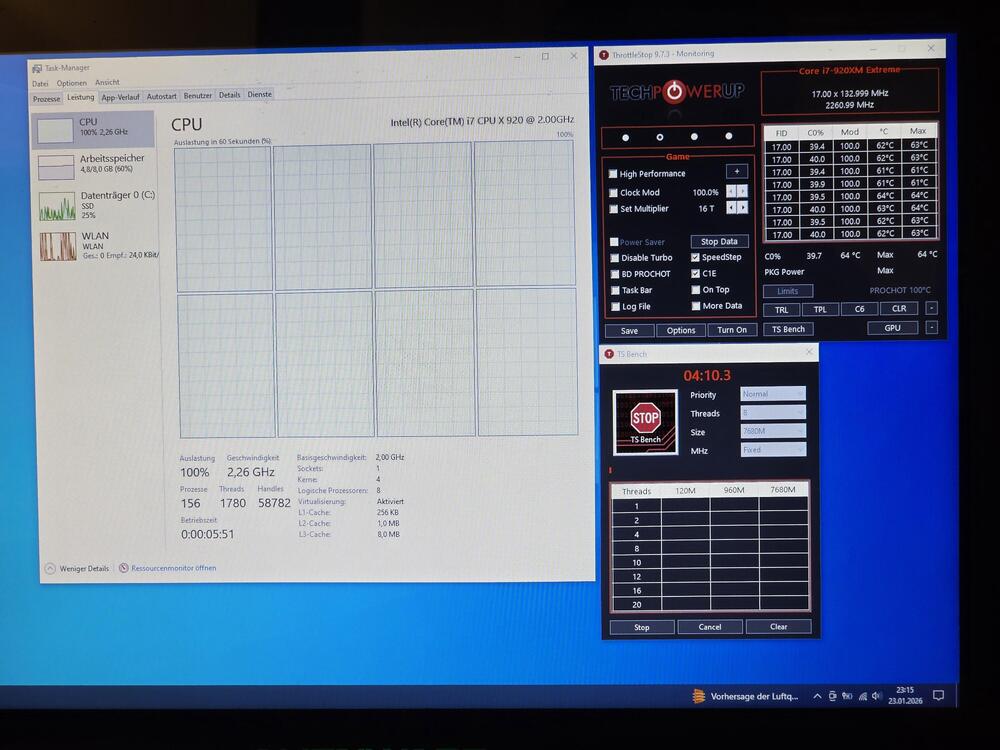Select the second profile radio button

tap(660, 137)
